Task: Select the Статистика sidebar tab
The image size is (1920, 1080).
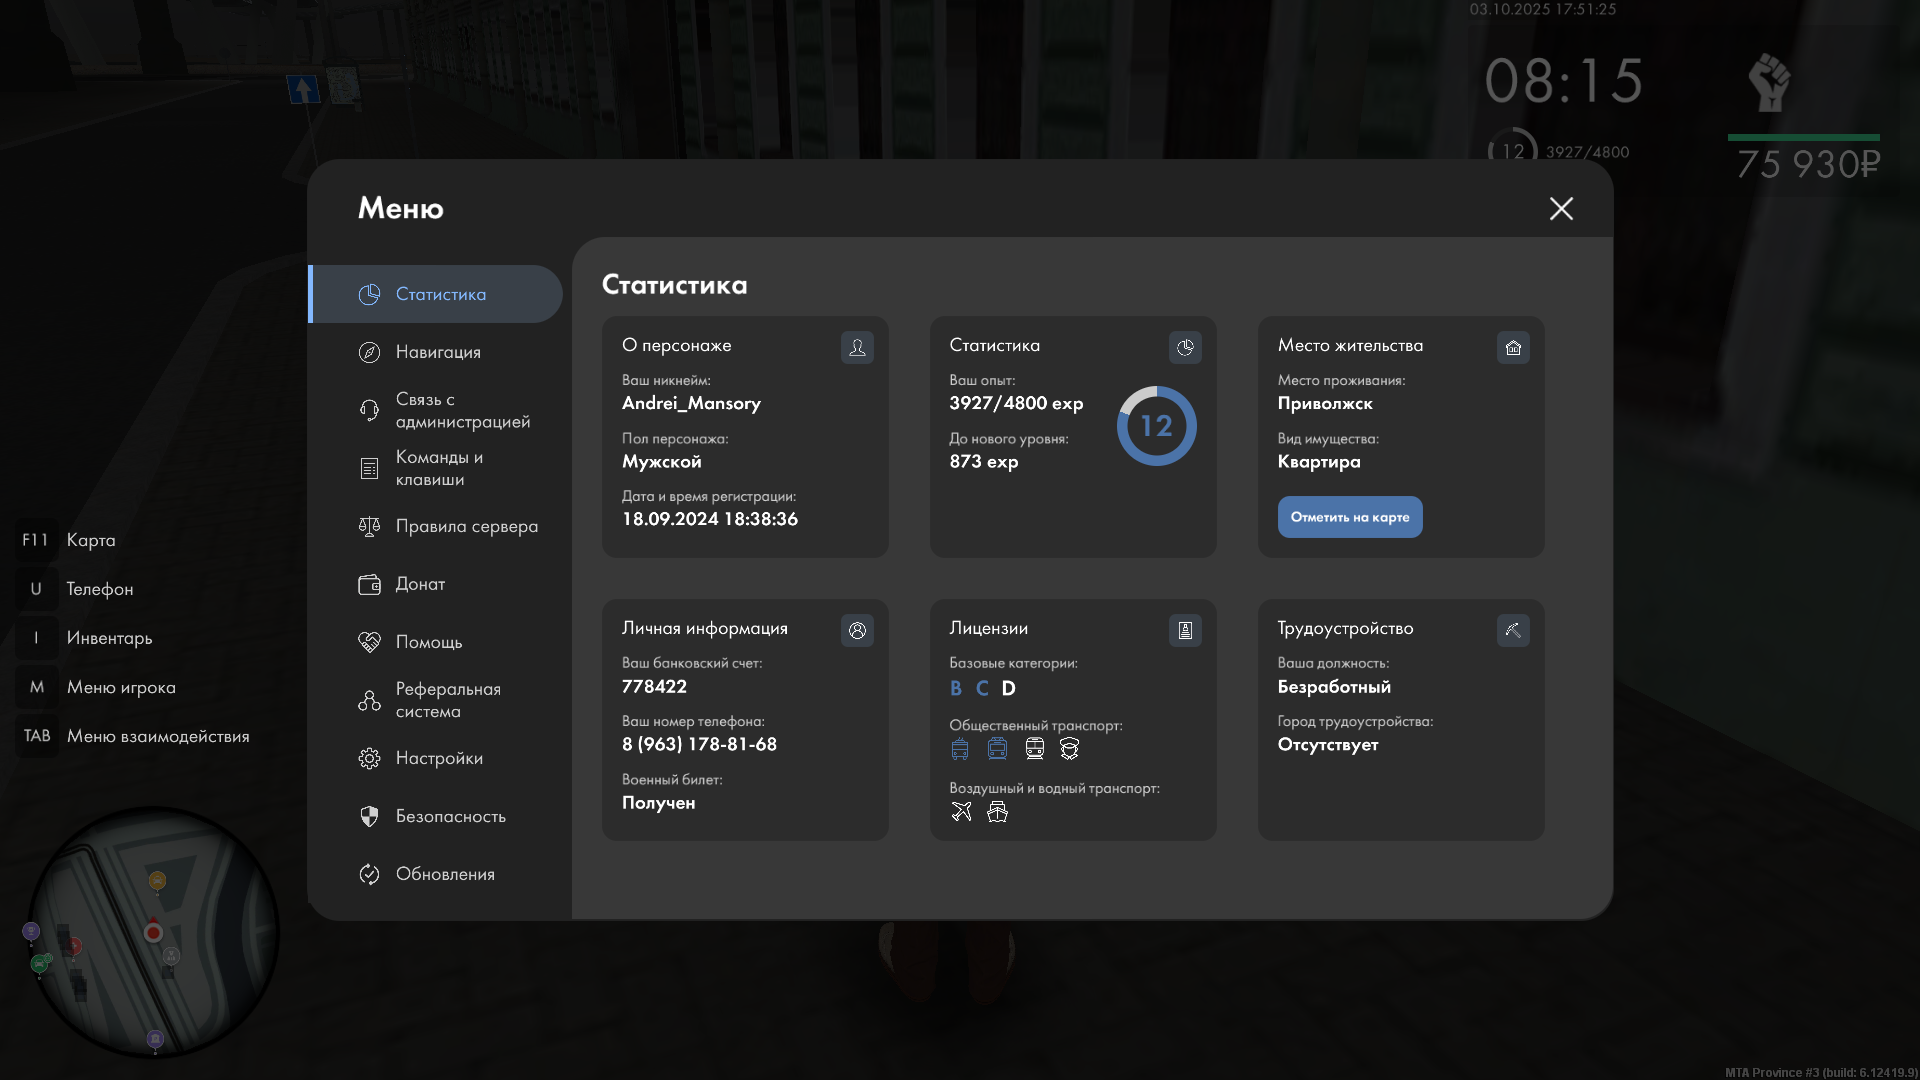Action: (x=440, y=294)
